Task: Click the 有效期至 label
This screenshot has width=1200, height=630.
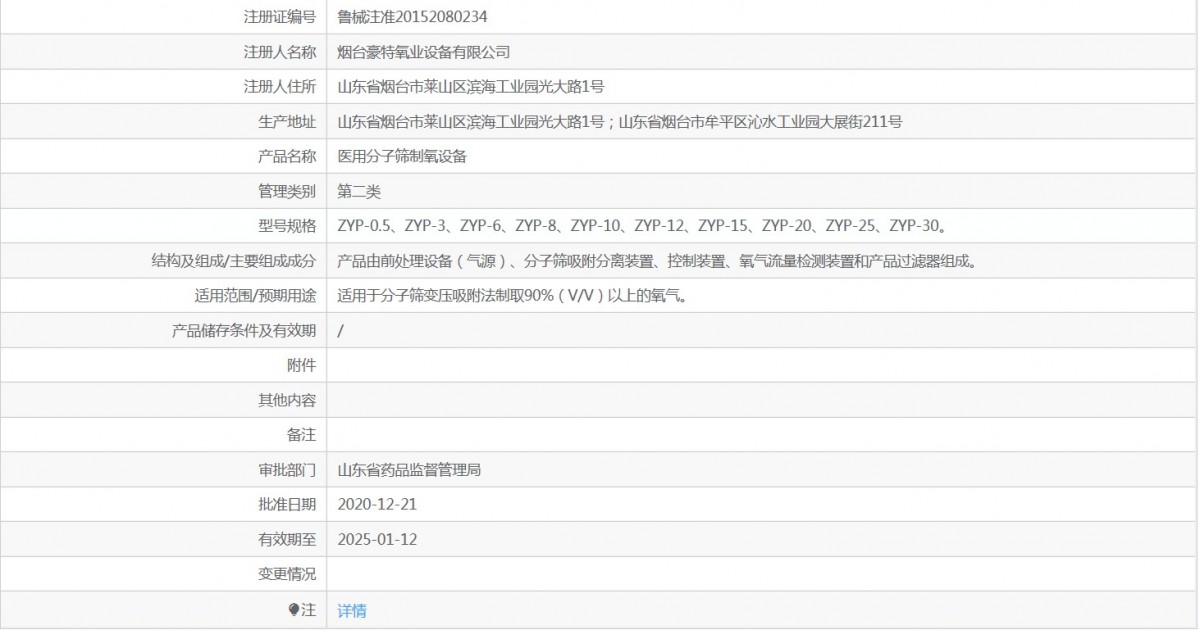Action: point(287,540)
